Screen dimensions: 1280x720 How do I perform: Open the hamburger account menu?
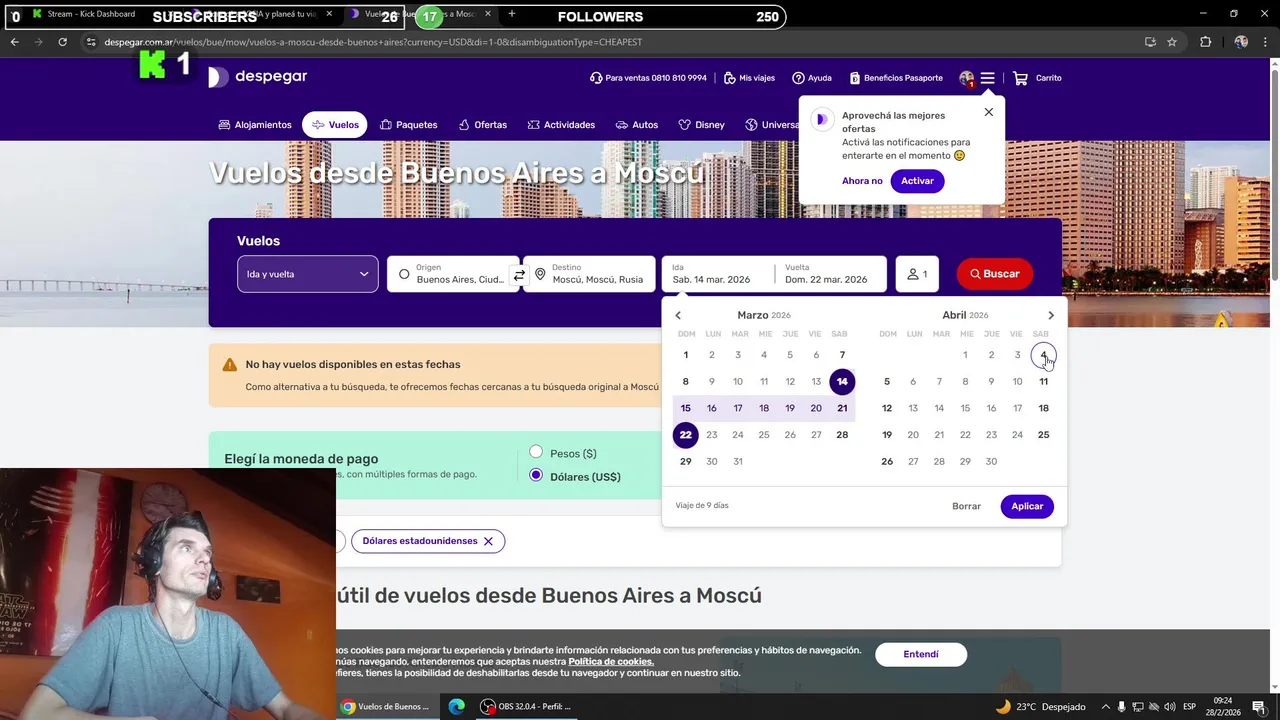pos(987,78)
